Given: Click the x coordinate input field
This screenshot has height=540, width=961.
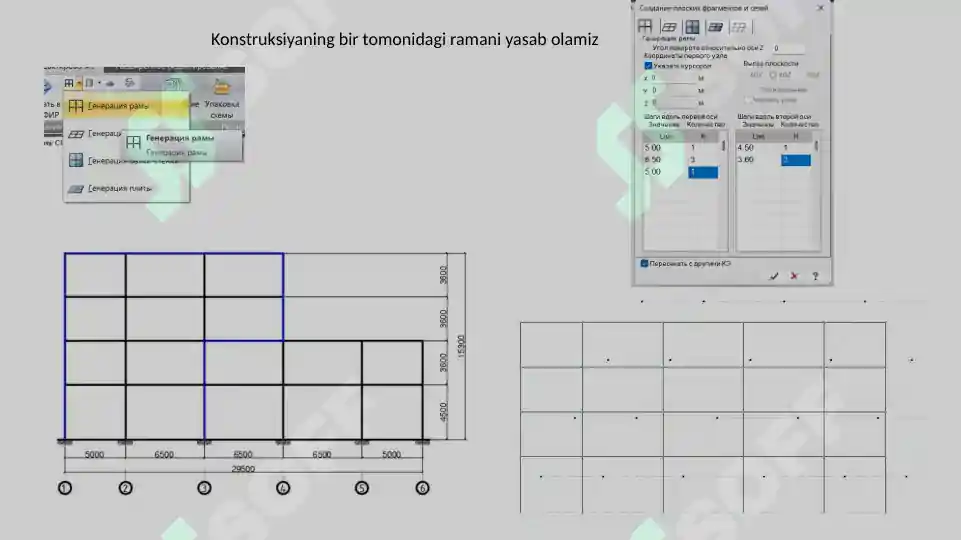Looking at the screenshot, I should pos(673,78).
